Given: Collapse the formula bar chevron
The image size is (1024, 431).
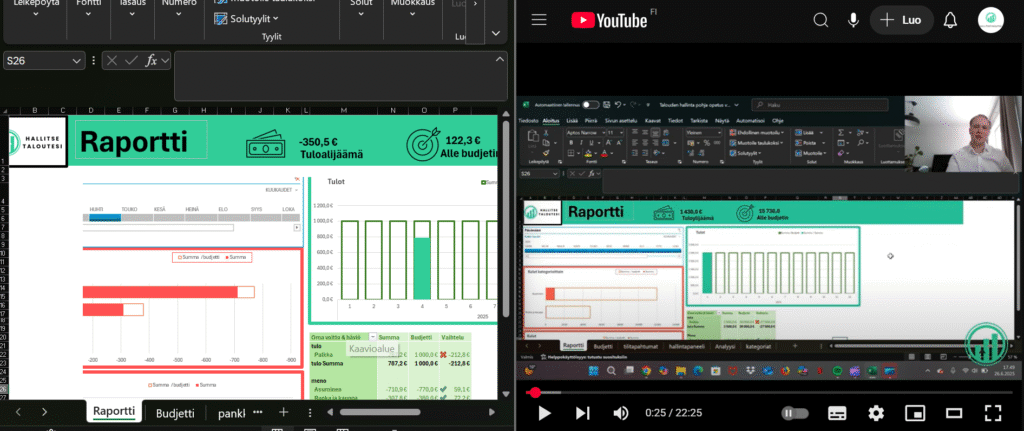Looking at the screenshot, I should click(500, 60).
